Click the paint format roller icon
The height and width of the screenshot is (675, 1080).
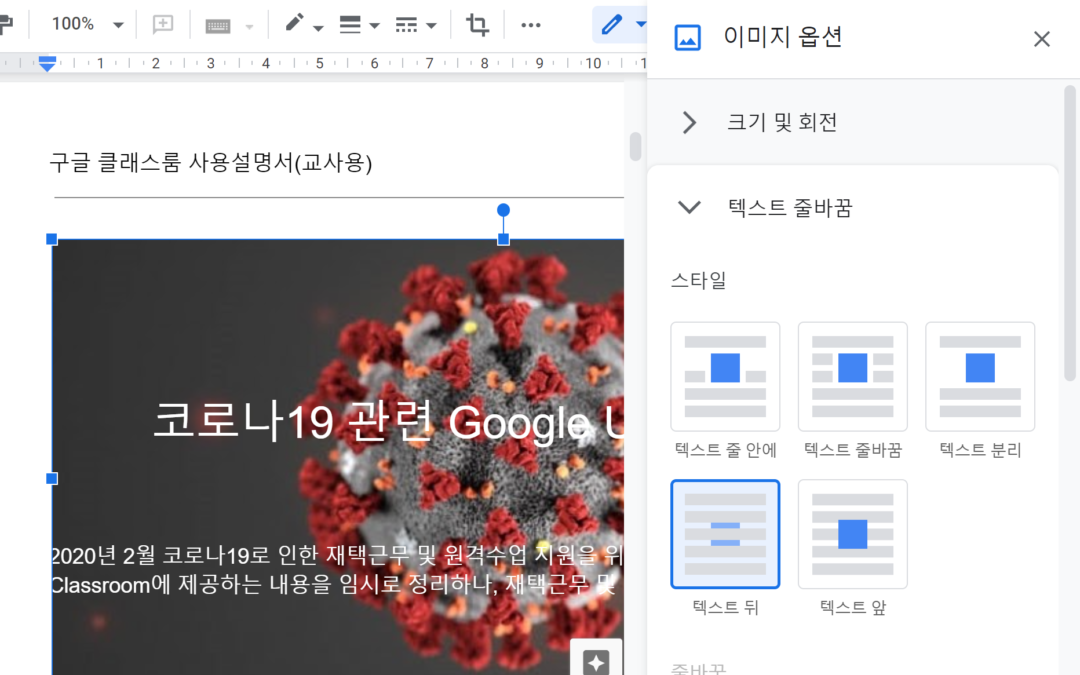6,24
